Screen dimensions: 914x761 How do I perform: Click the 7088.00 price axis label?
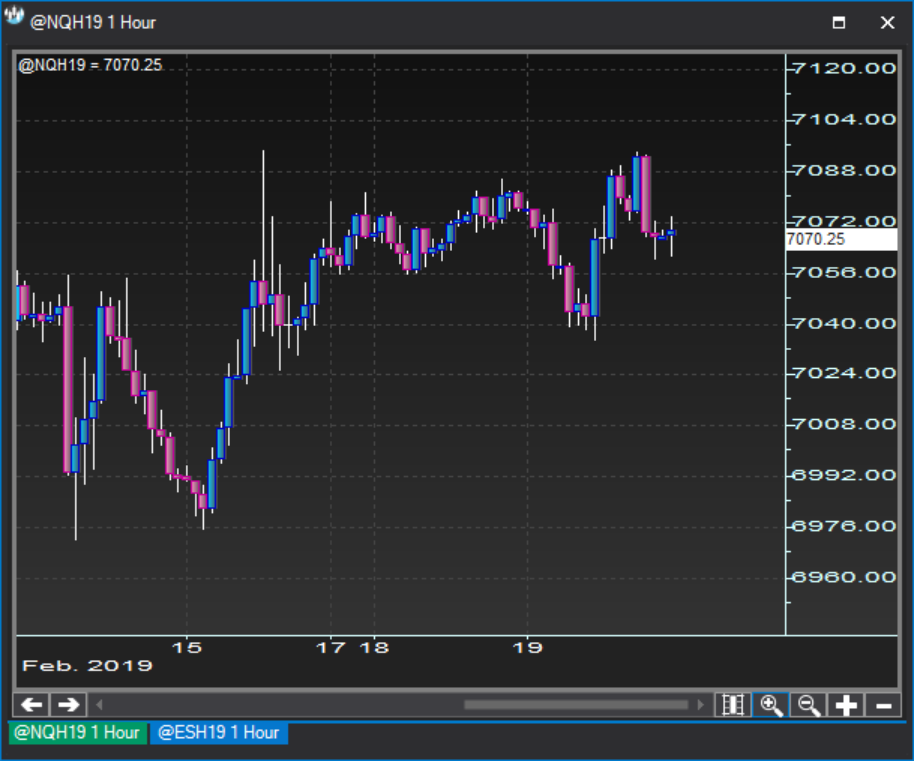[845, 170]
